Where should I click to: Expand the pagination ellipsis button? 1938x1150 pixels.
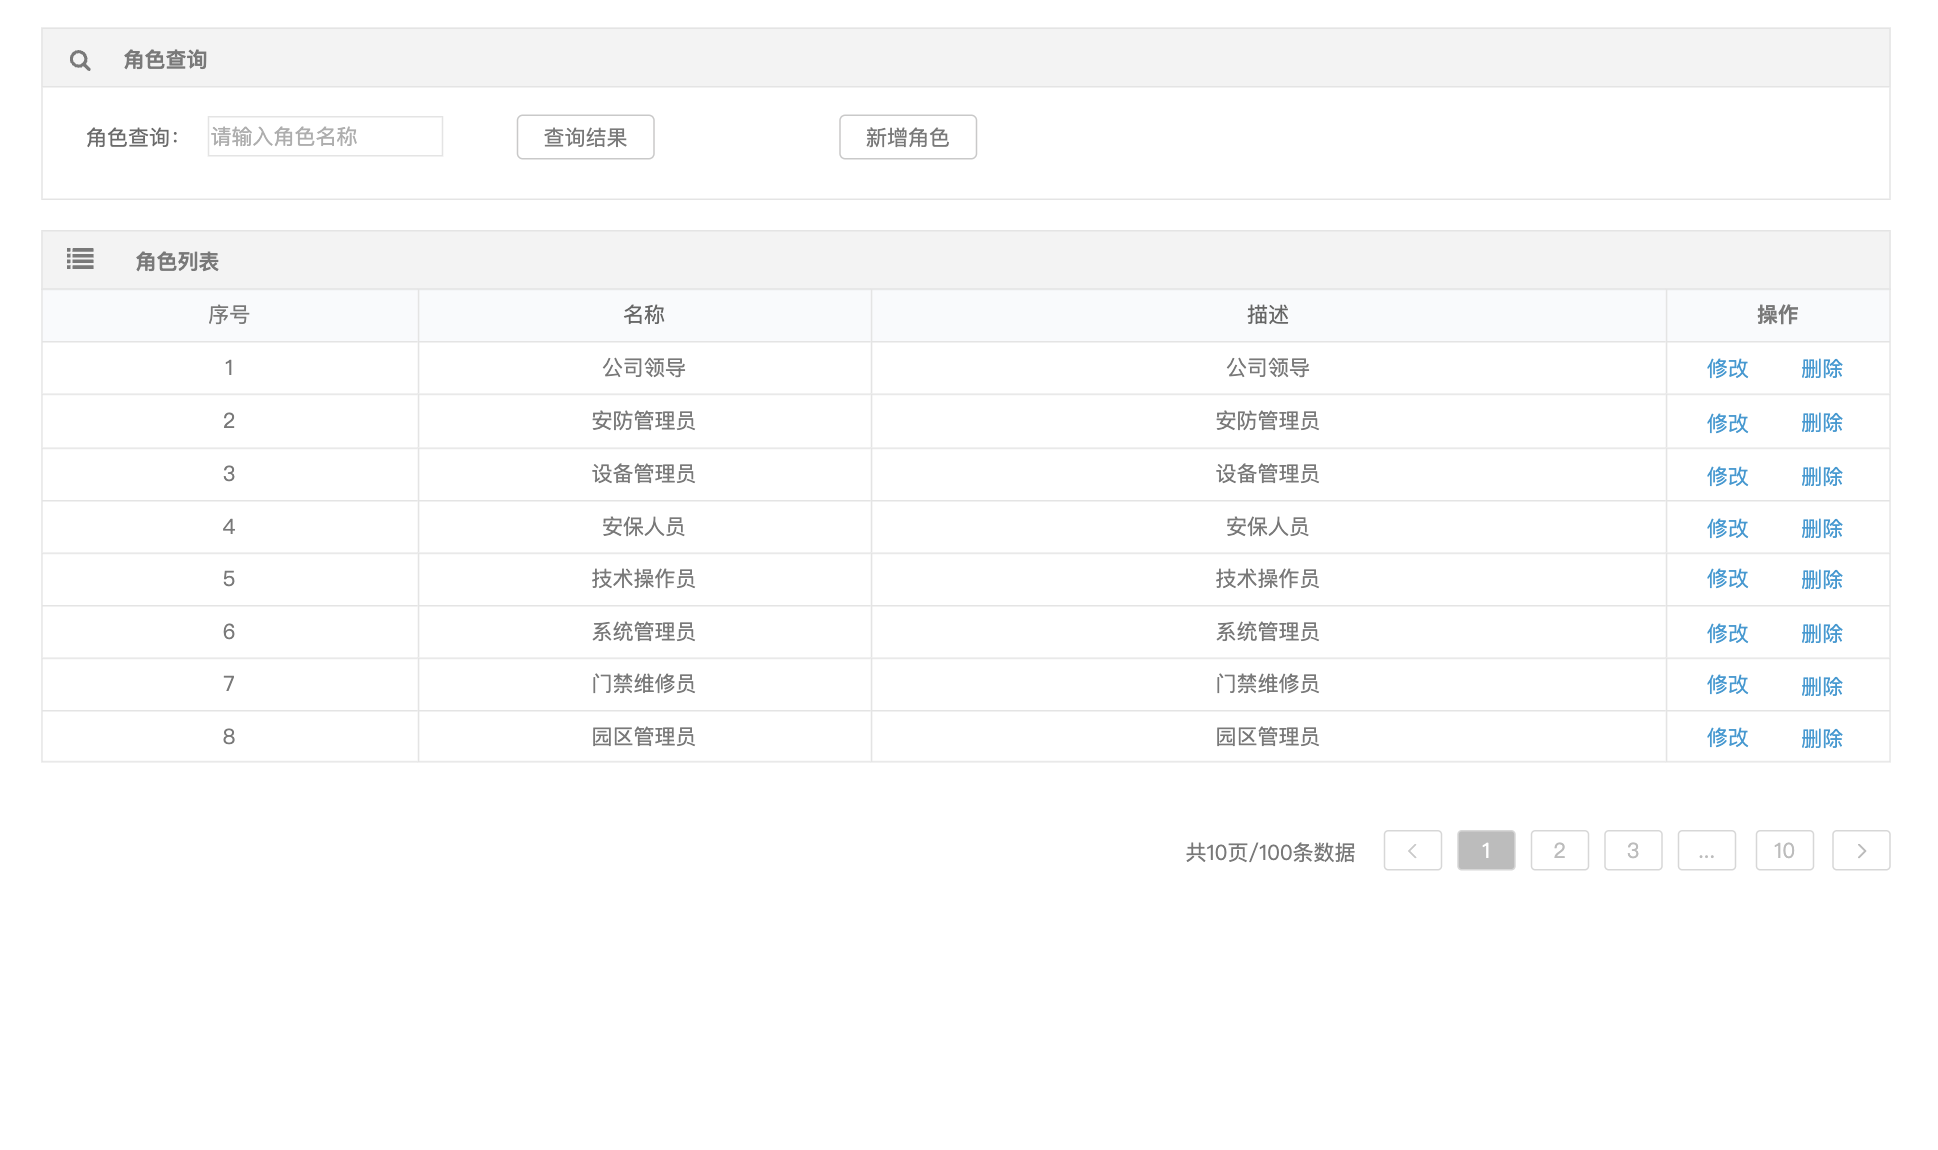(x=1706, y=851)
